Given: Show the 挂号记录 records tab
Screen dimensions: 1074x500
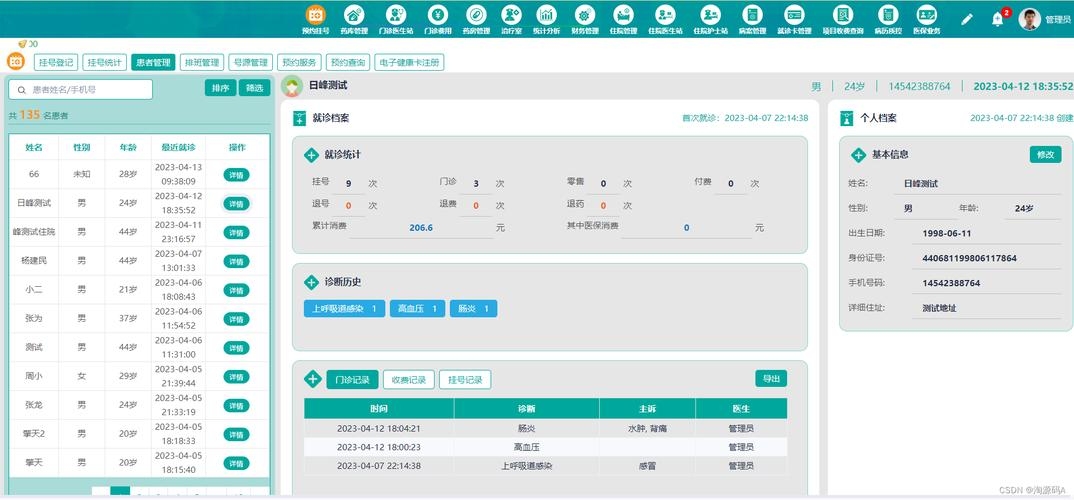Looking at the screenshot, I should click(465, 379).
